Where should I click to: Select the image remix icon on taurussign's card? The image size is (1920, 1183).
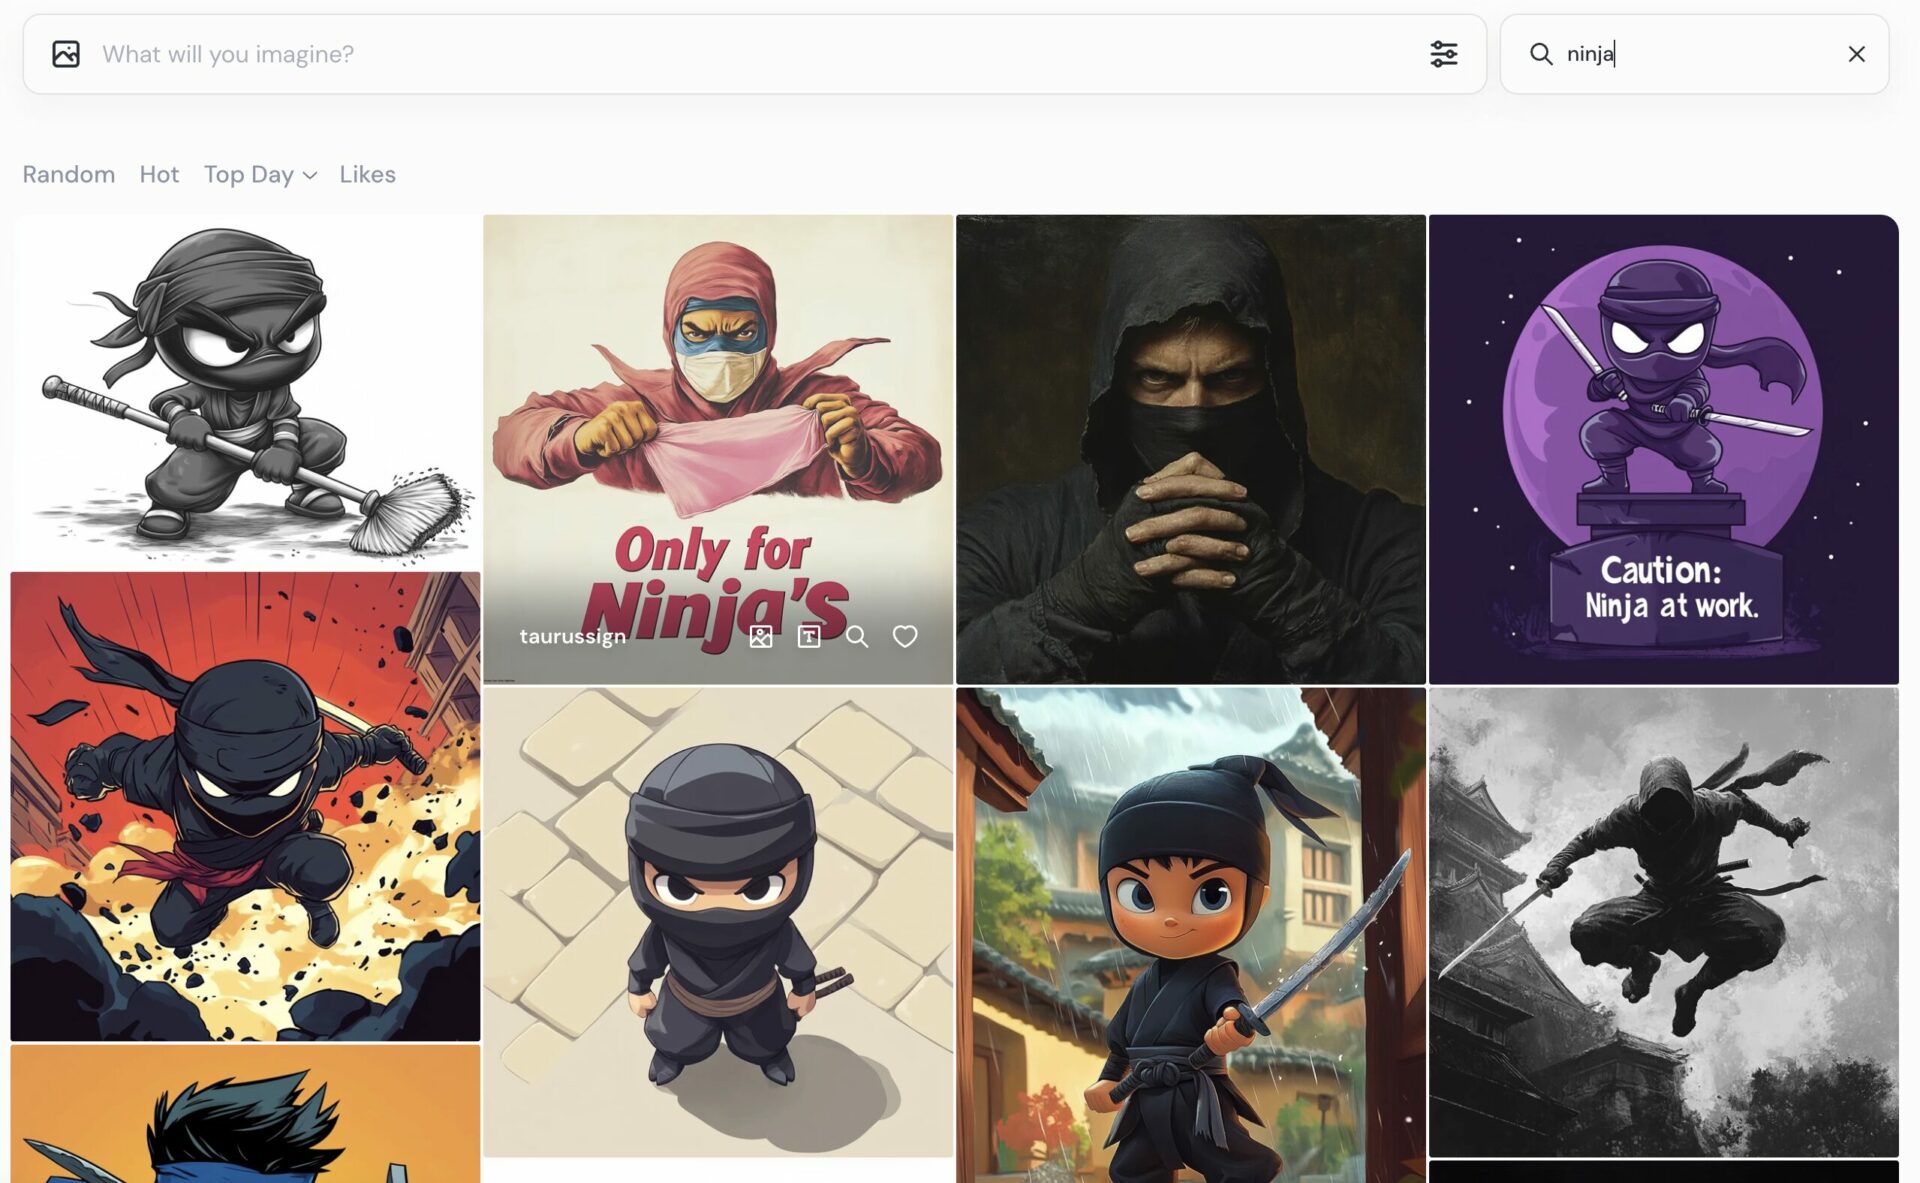click(x=761, y=636)
